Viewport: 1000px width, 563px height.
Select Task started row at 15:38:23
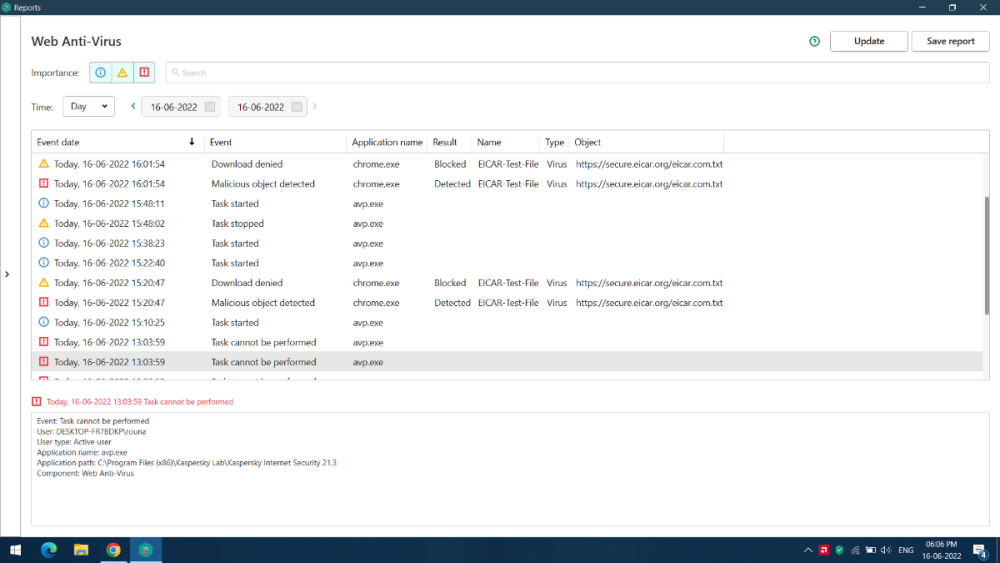(507, 243)
